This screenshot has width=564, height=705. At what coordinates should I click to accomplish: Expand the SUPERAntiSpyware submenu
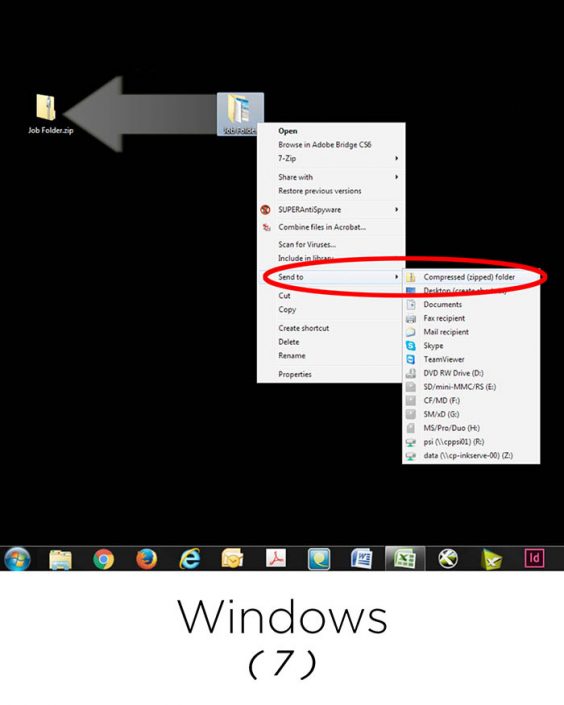[331, 210]
